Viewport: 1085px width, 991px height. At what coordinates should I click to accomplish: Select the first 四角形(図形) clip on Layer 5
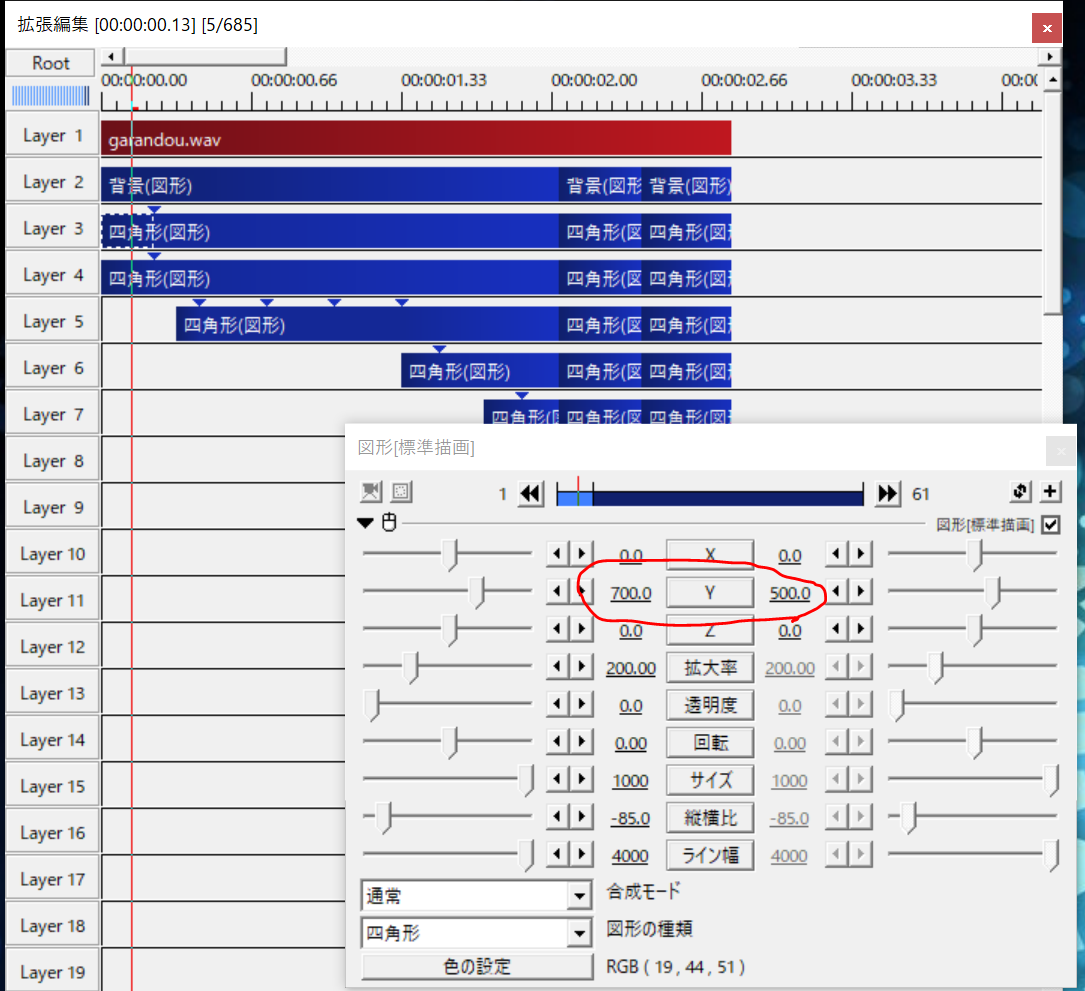(x=367, y=324)
